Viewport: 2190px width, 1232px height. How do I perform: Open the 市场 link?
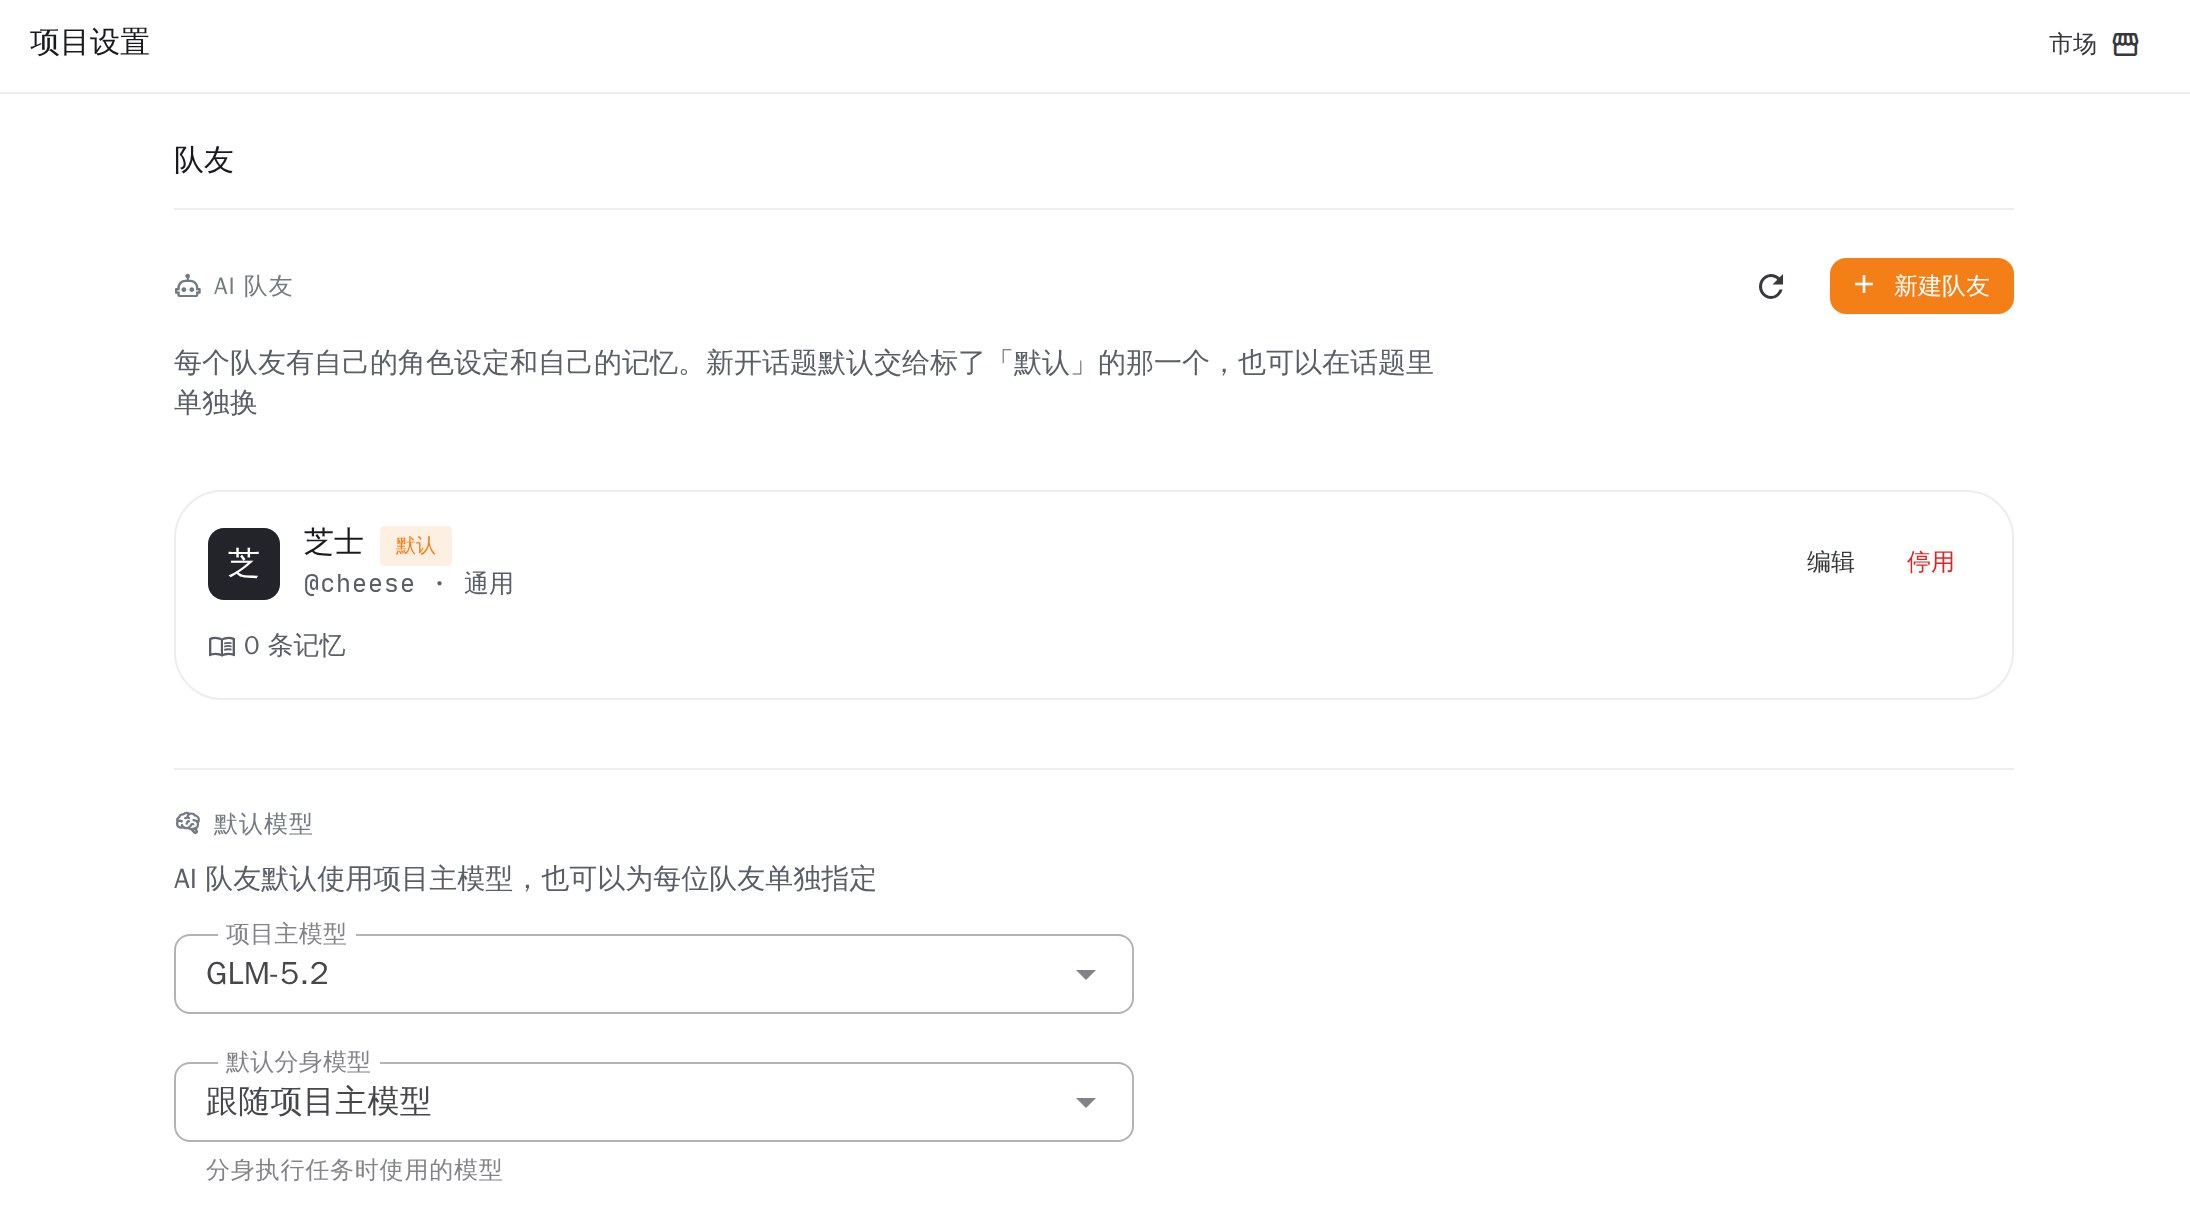2072,44
